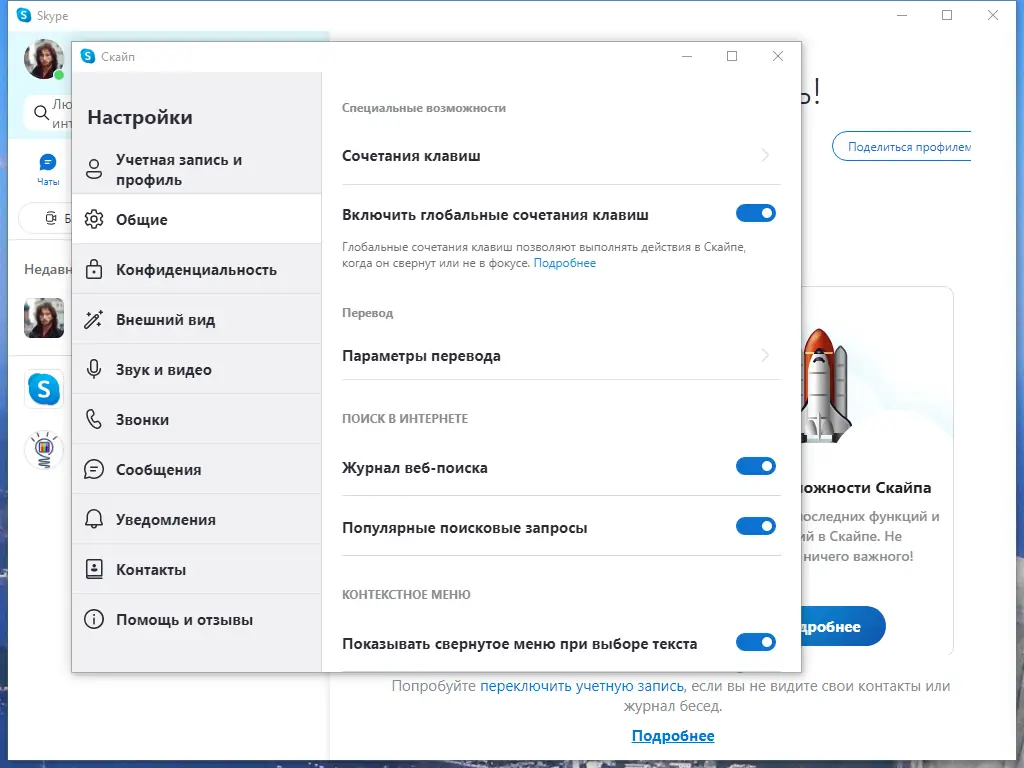The height and width of the screenshot is (768, 1024).
Task: Click the Настройки heading
Action: (x=140, y=118)
